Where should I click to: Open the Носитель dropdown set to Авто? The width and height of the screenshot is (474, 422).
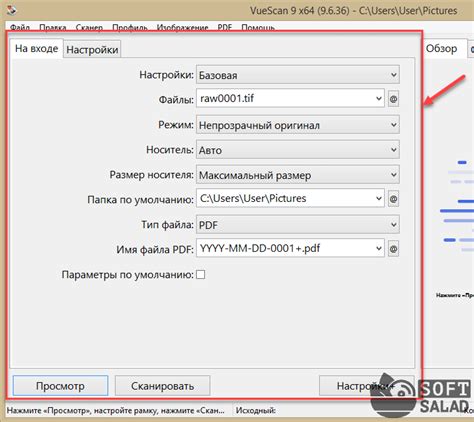[x=298, y=150]
